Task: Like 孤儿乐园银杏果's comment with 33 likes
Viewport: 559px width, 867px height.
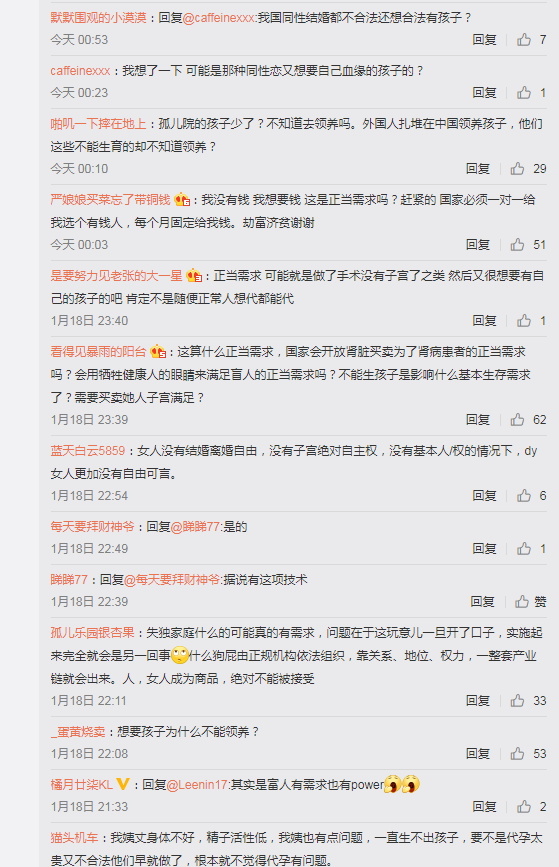Action: tap(517, 700)
